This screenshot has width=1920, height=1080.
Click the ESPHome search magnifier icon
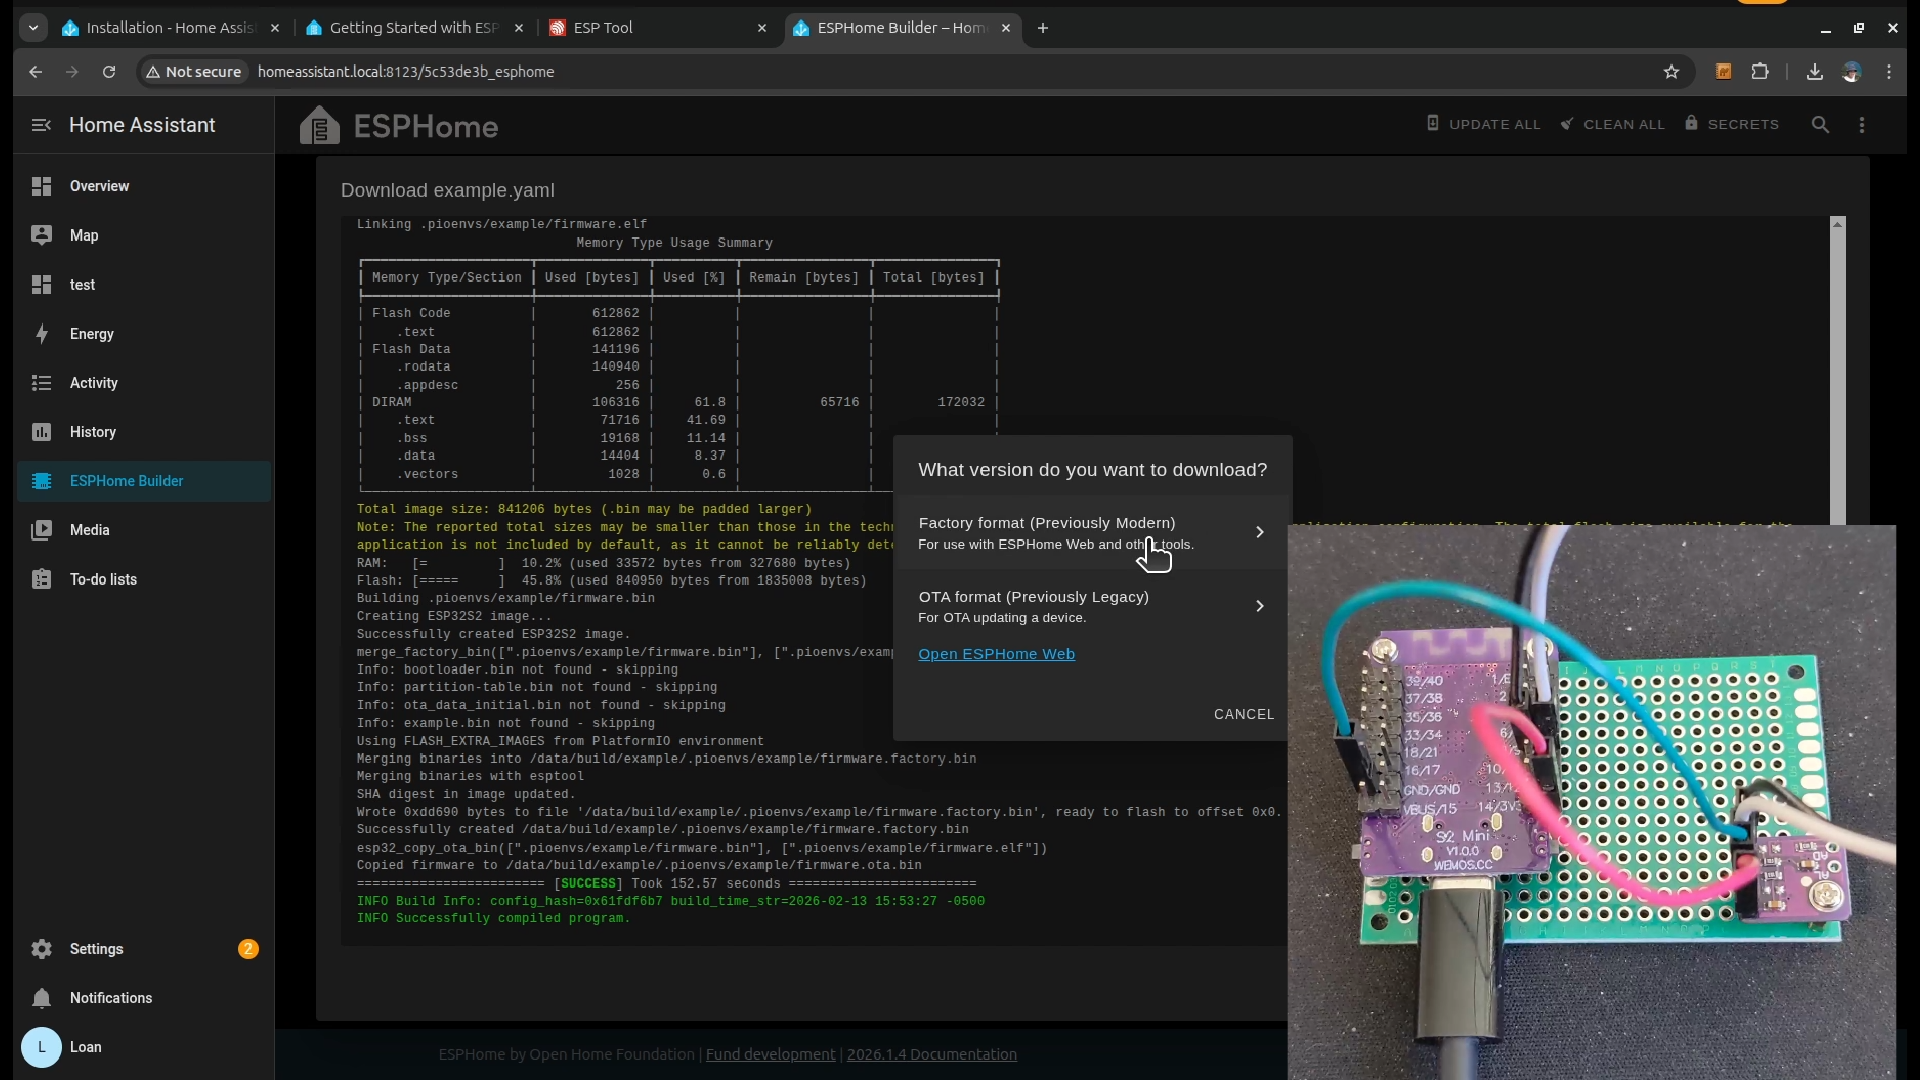pyautogui.click(x=1820, y=125)
